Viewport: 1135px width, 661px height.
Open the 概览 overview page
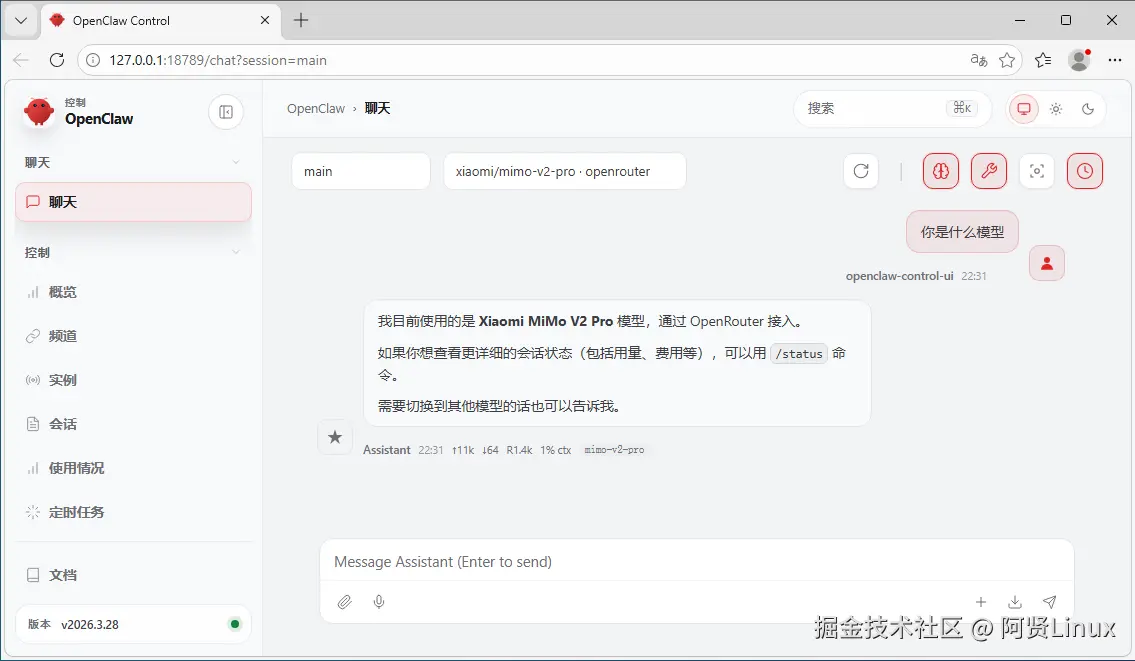point(133,292)
